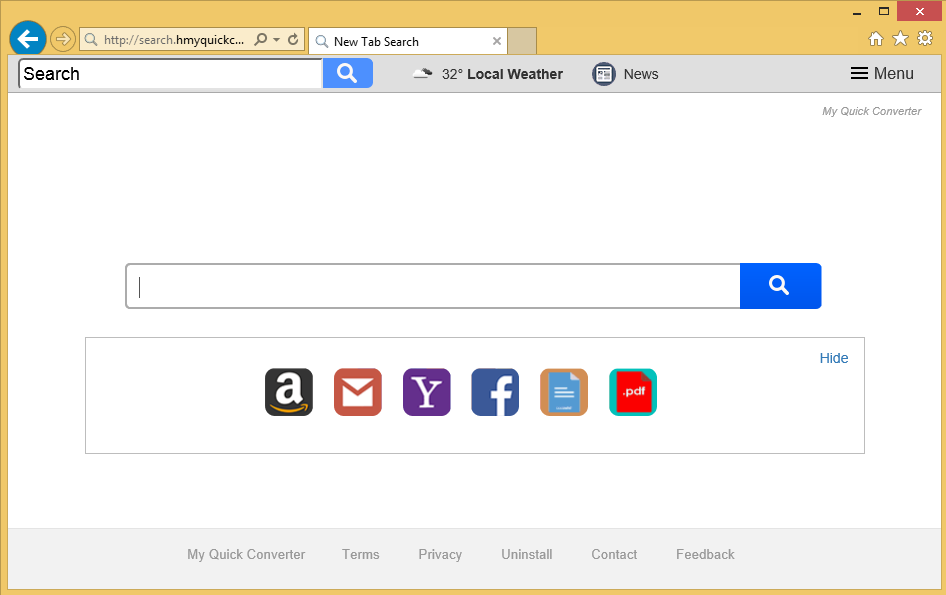
Task: Check the 32° Local Weather widget
Action: pyautogui.click(x=488, y=74)
